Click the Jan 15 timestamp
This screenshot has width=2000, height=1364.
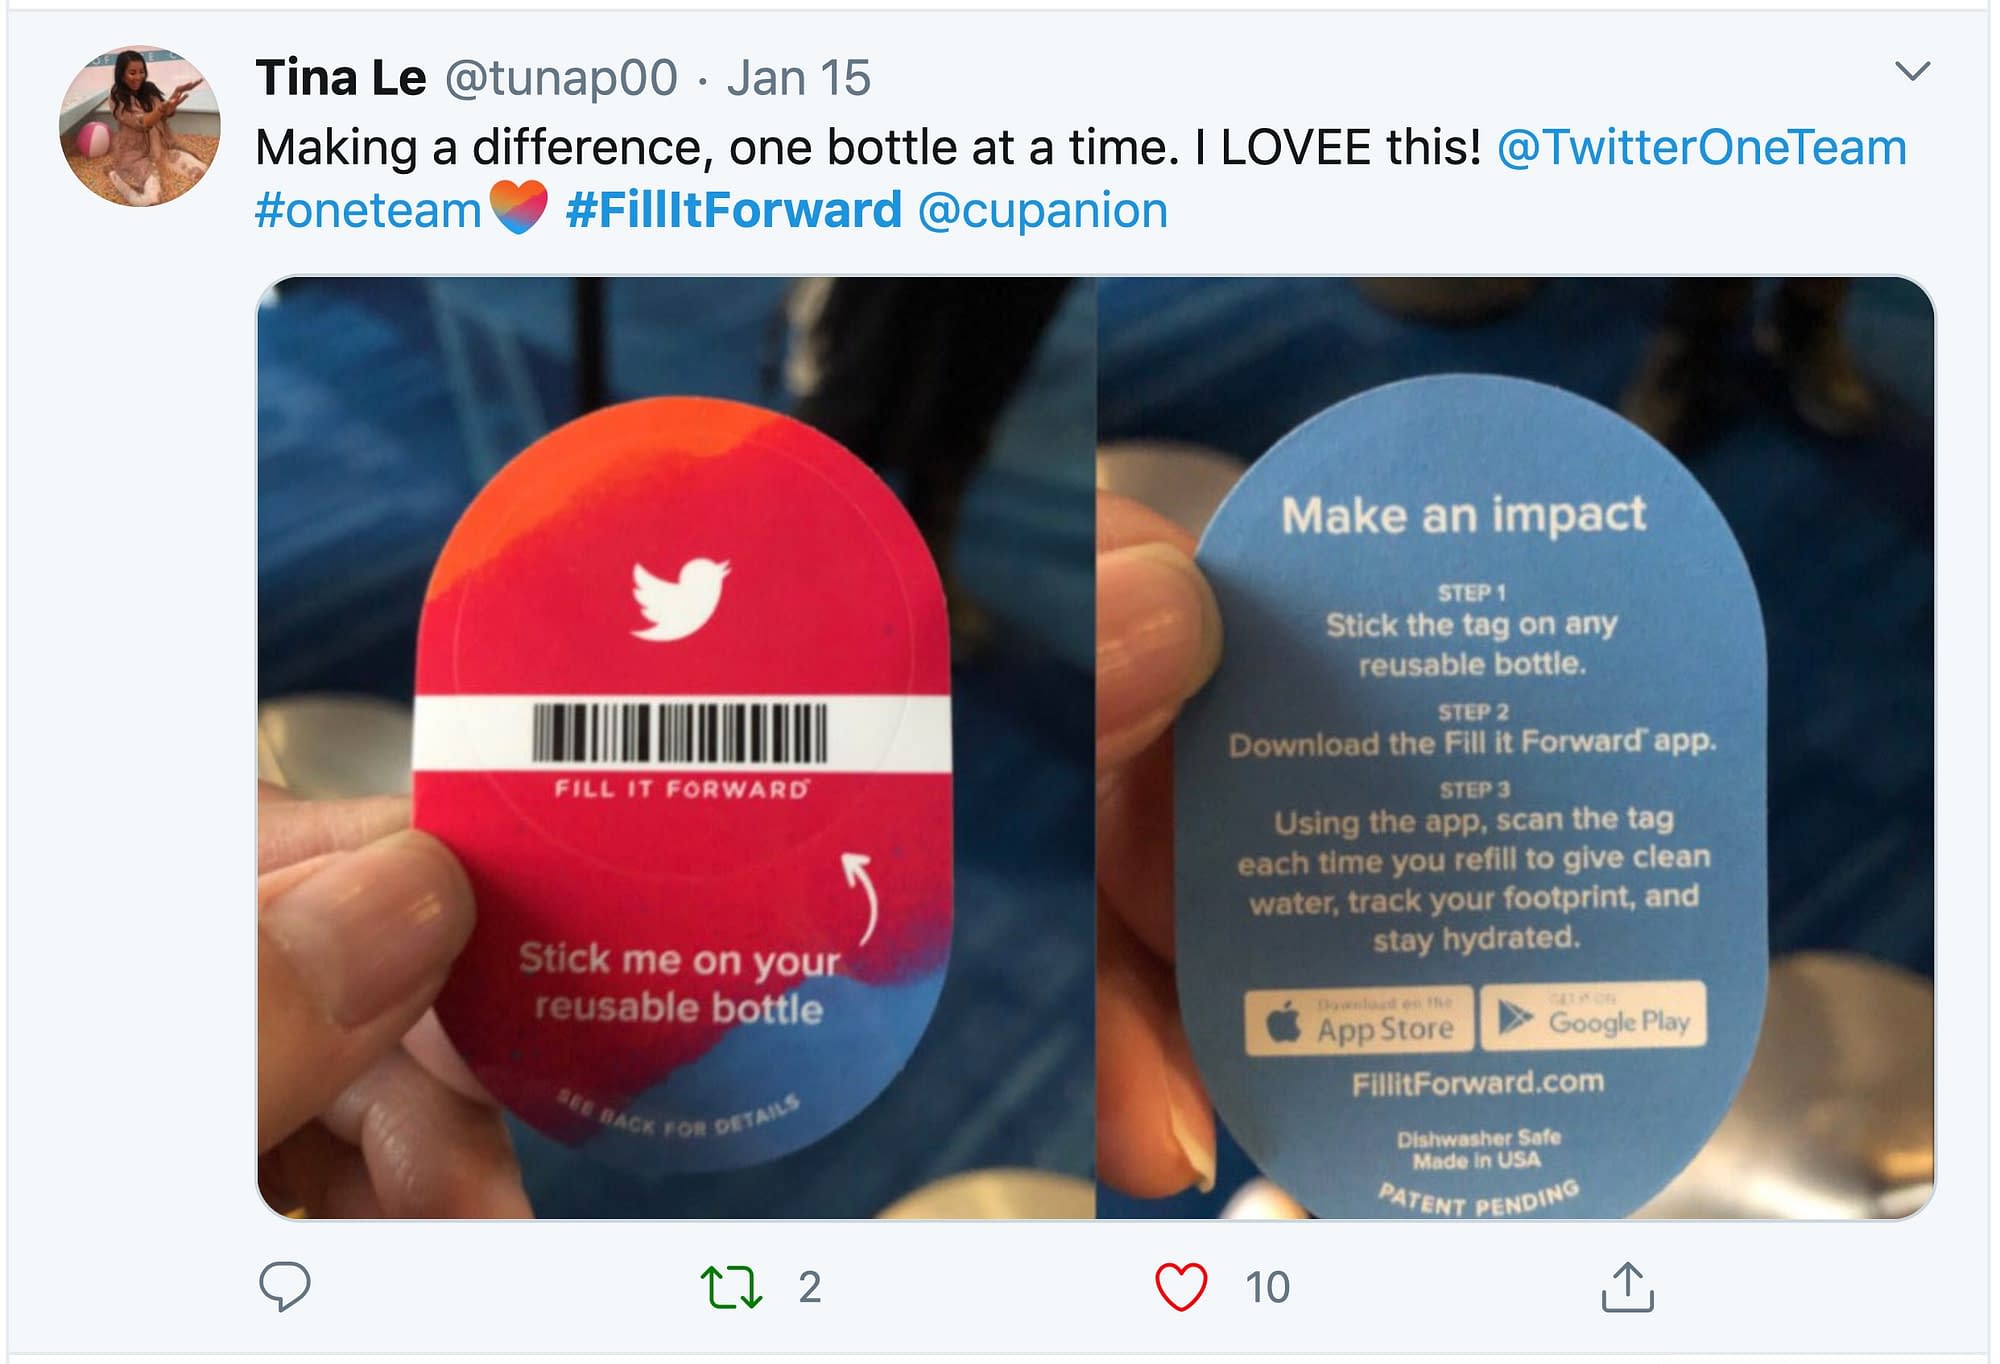coord(799,78)
